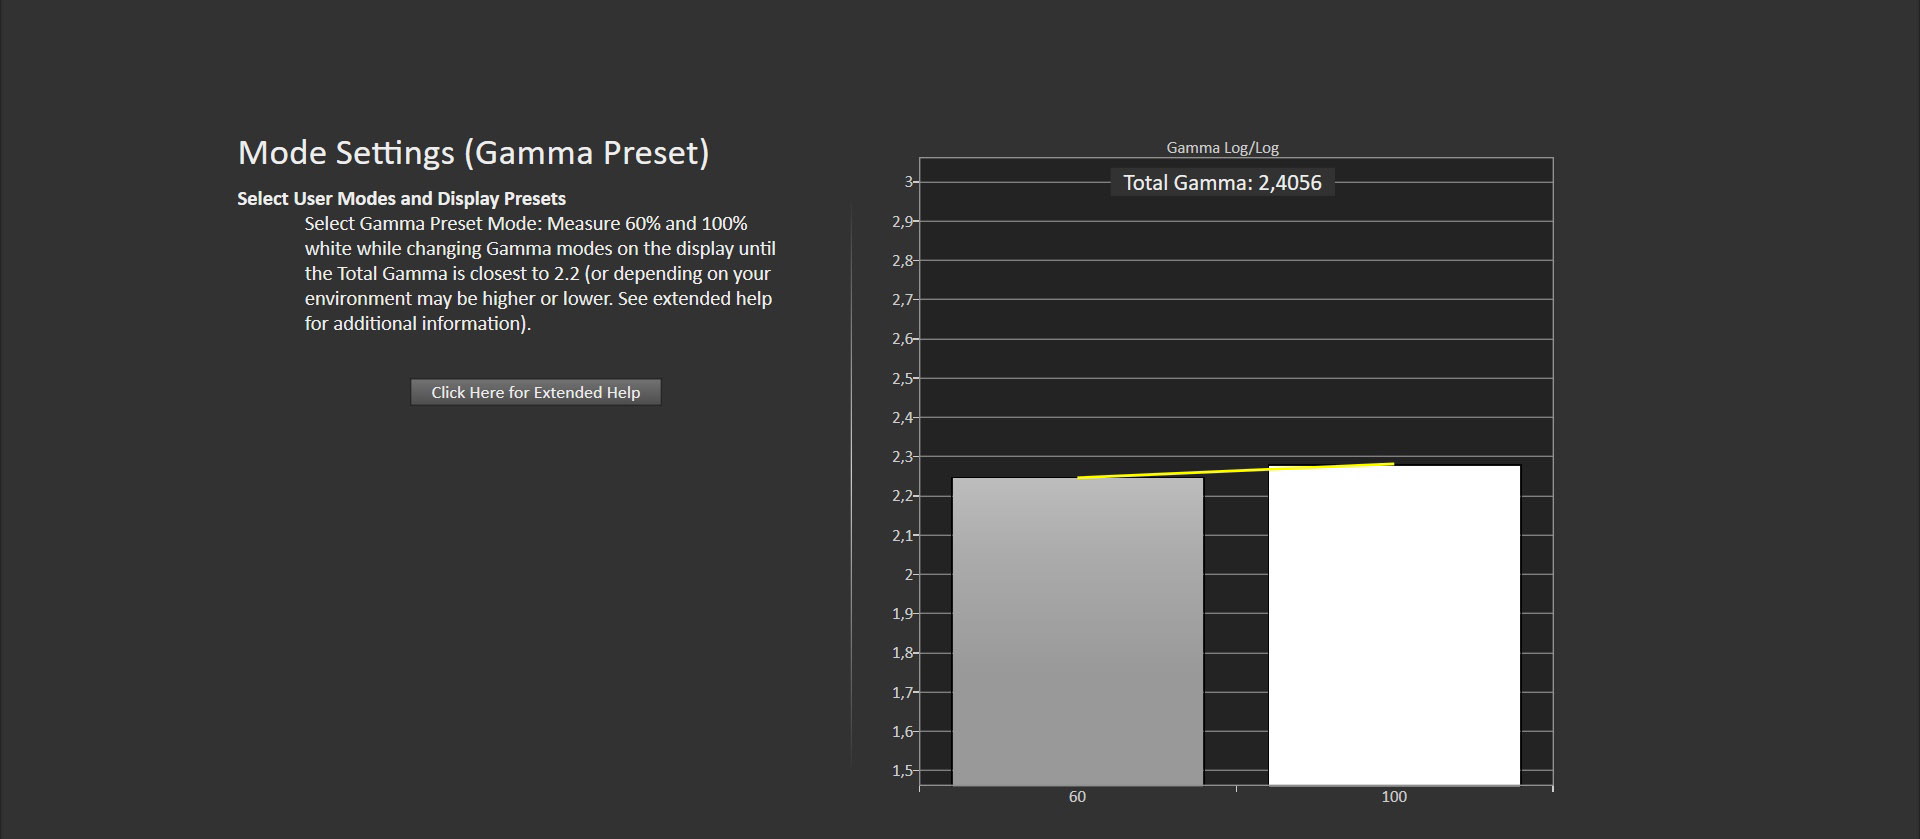Click the 1,8 y-axis tick label
The height and width of the screenshot is (839, 1920).
[x=902, y=653]
